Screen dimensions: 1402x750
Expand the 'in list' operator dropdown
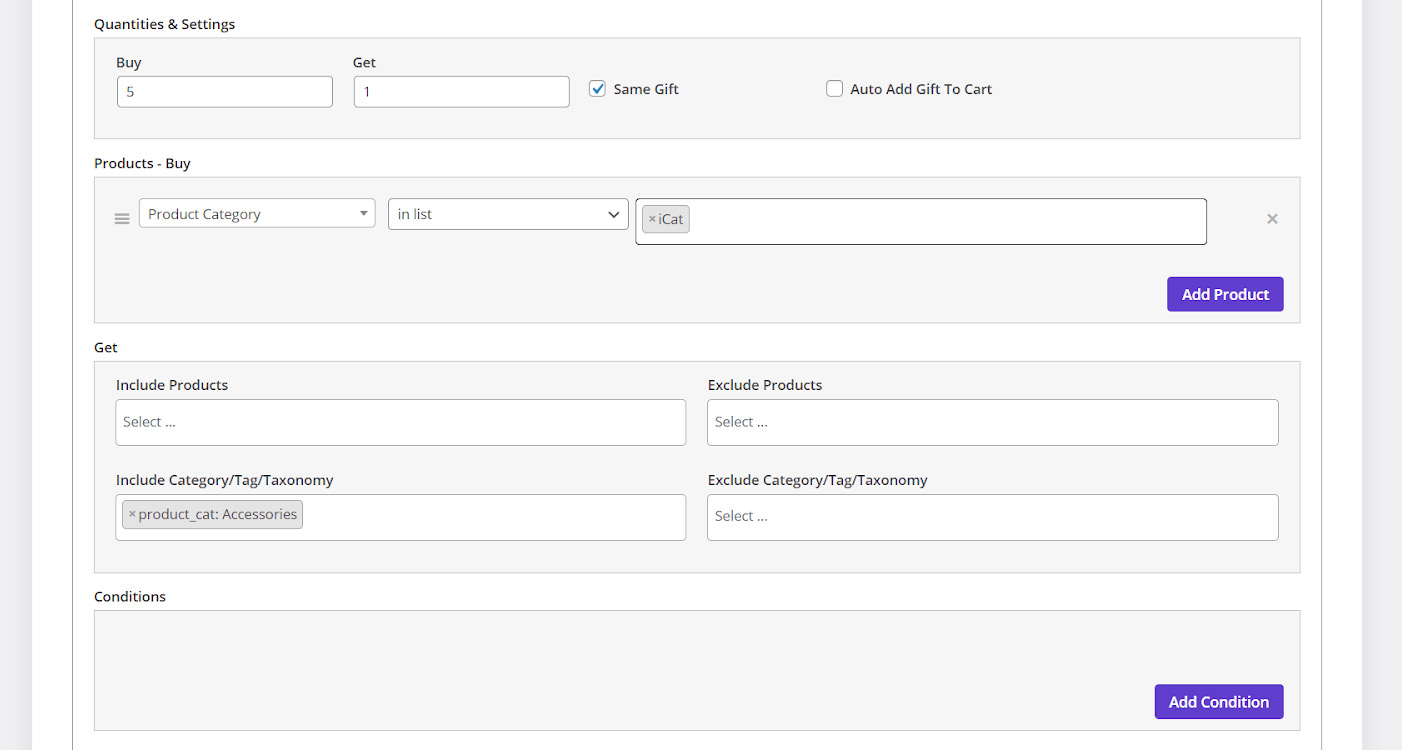pyautogui.click(x=508, y=214)
